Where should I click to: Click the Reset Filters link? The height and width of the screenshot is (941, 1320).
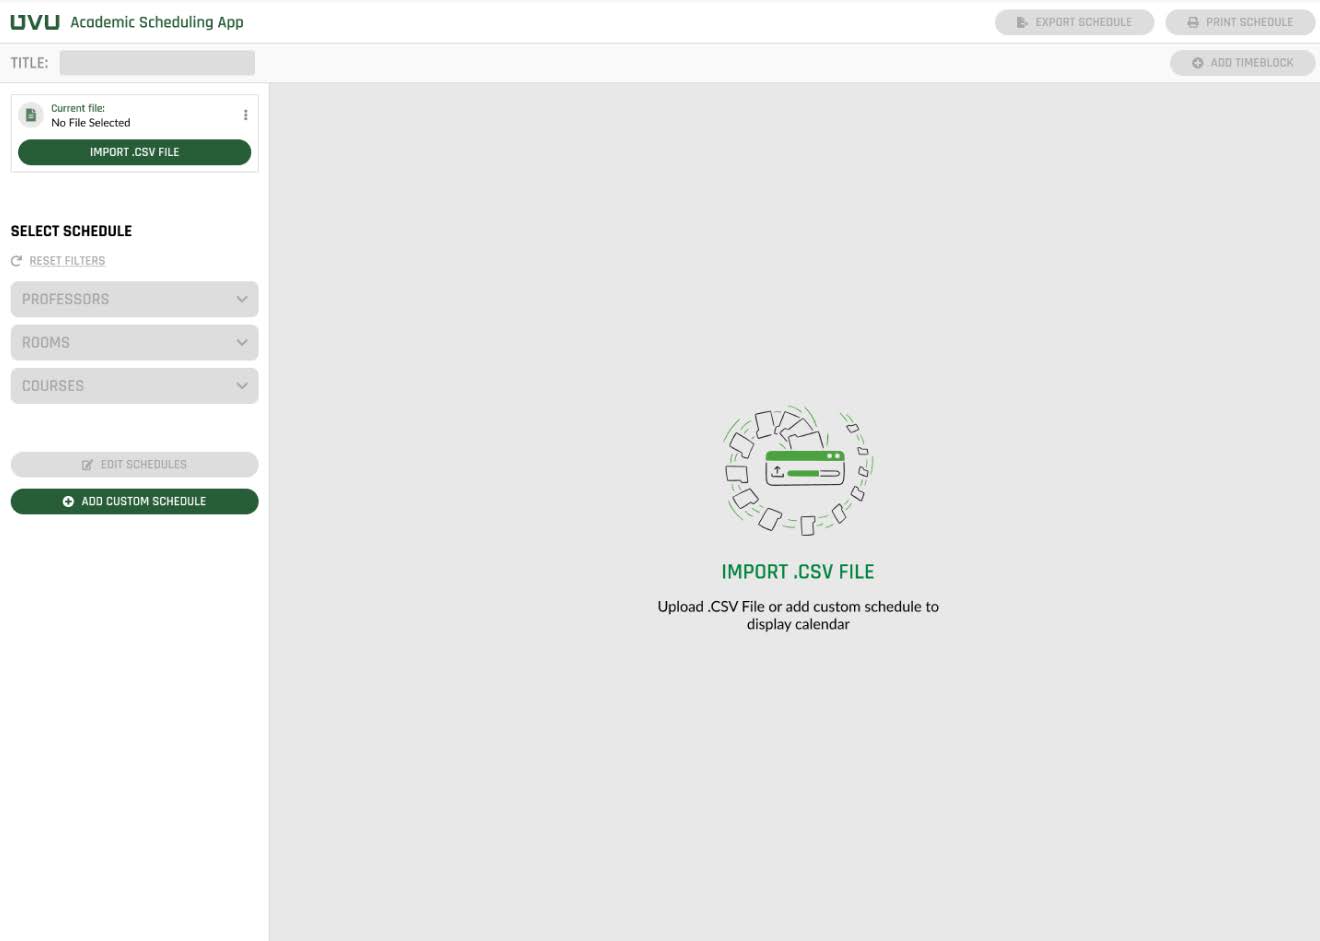67,261
